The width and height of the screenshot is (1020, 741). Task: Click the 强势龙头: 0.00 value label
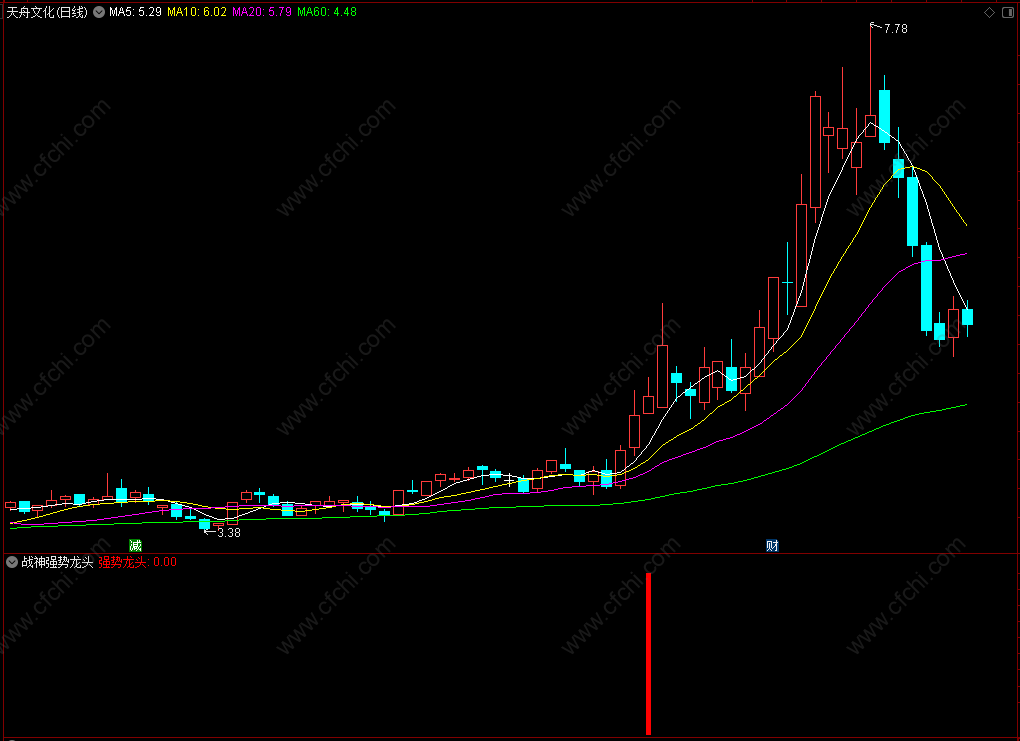coord(137,562)
